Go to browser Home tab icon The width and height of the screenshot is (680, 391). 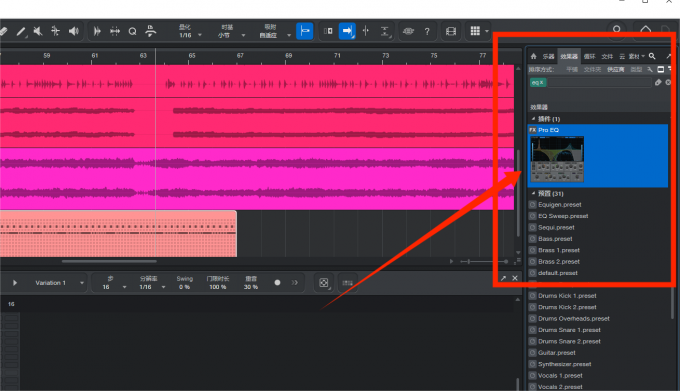(x=533, y=56)
